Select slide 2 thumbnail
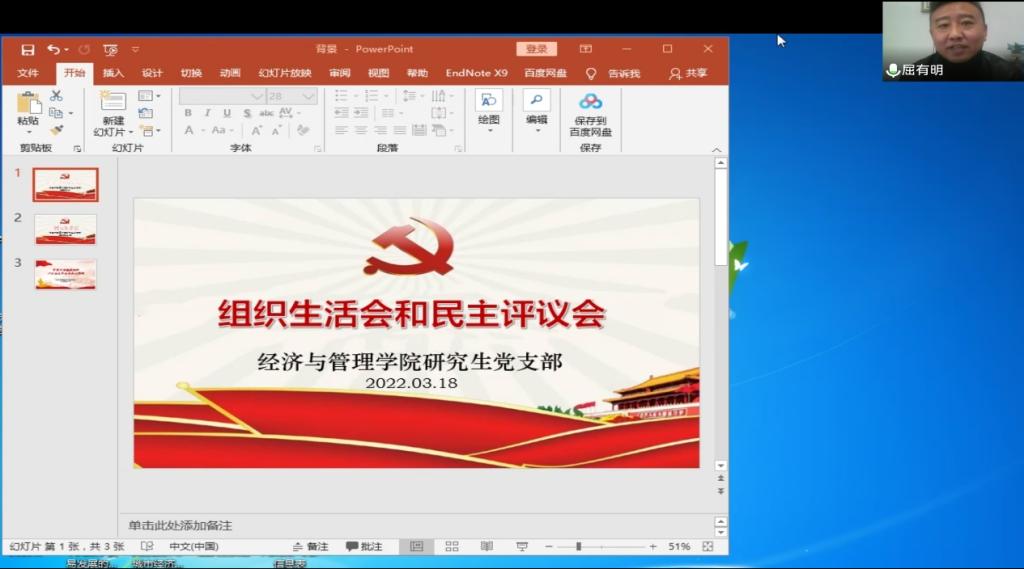The height and width of the screenshot is (569, 1024). 65,229
